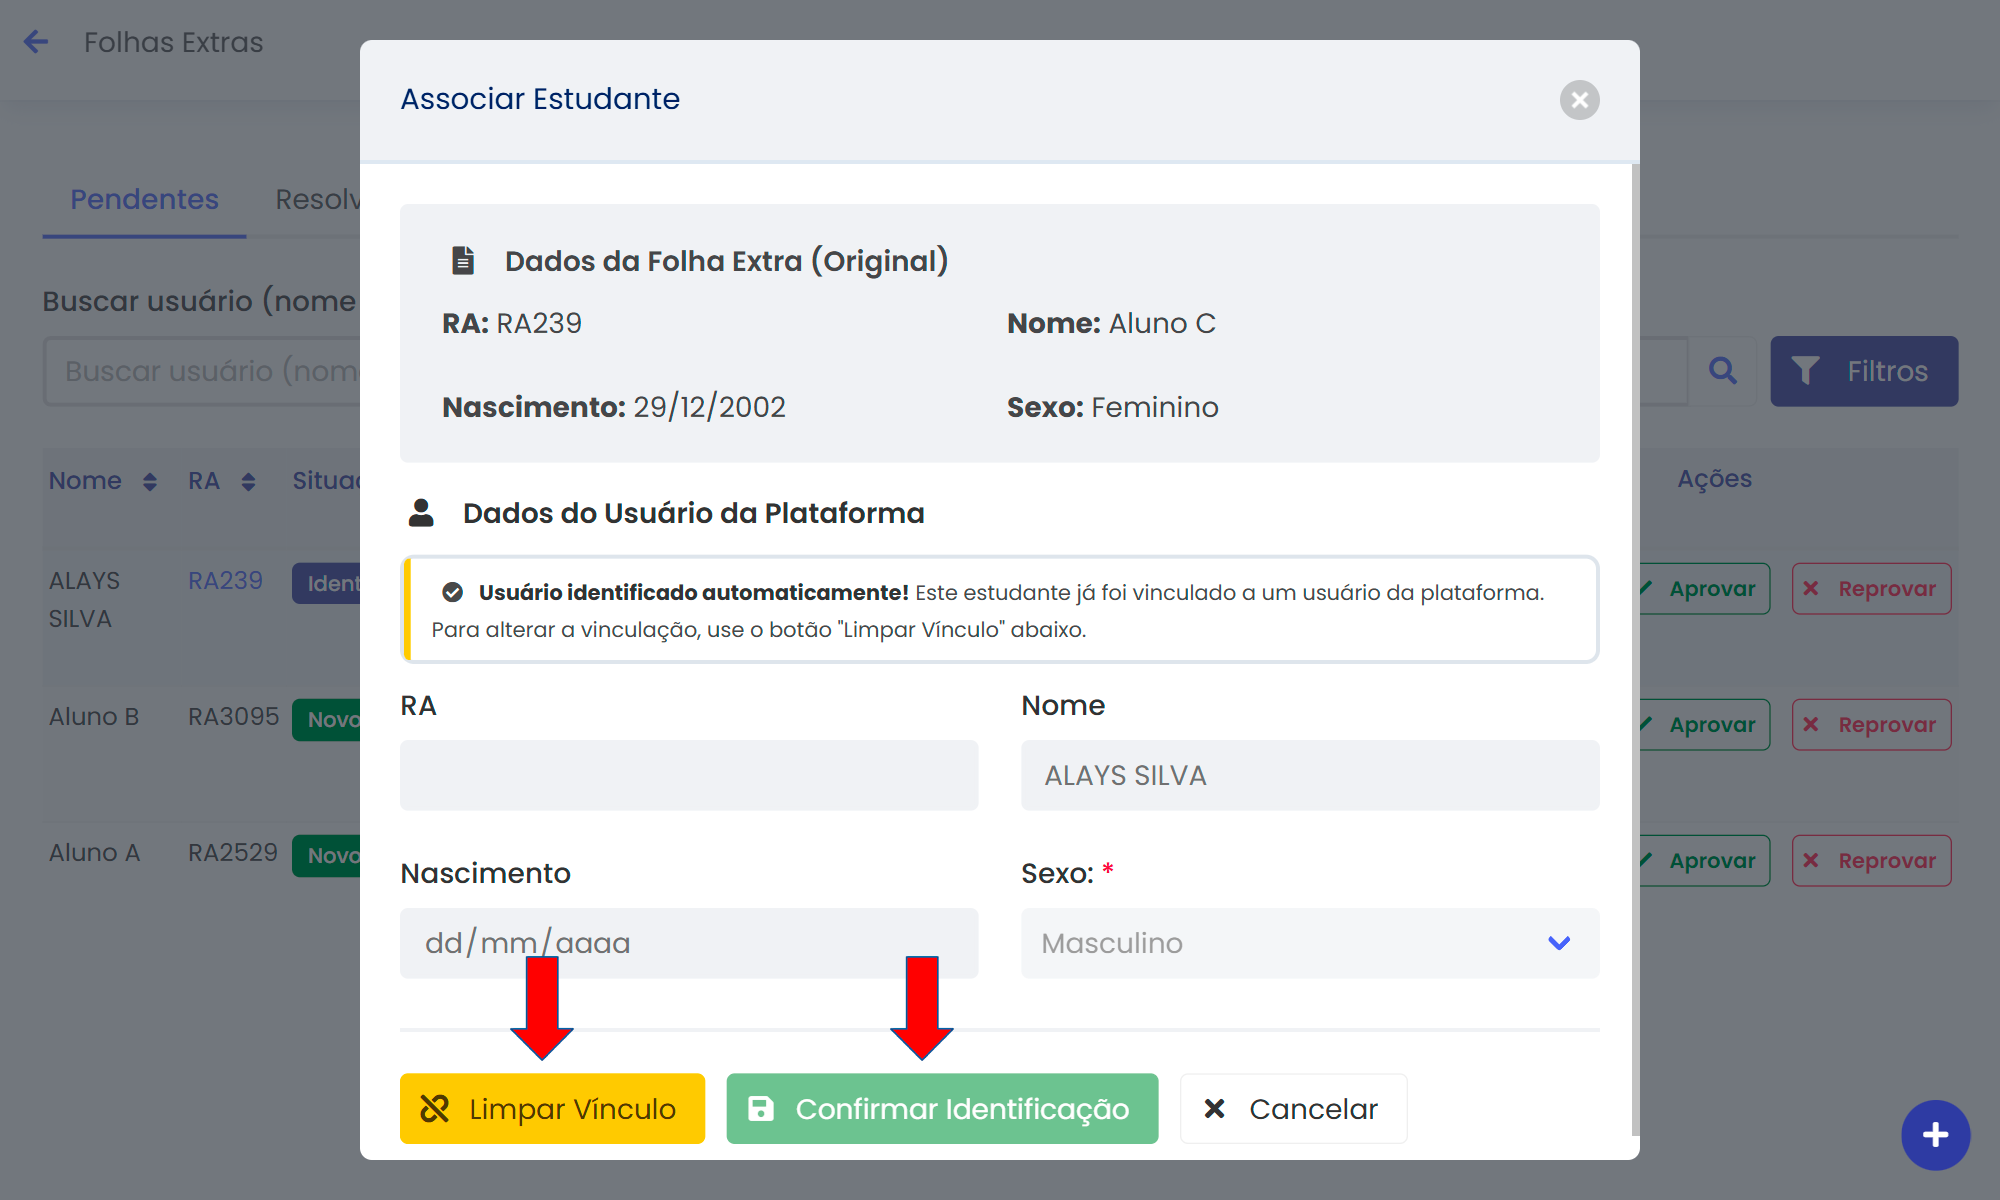Switch to the Pendentes tab

pyautogui.click(x=144, y=199)
